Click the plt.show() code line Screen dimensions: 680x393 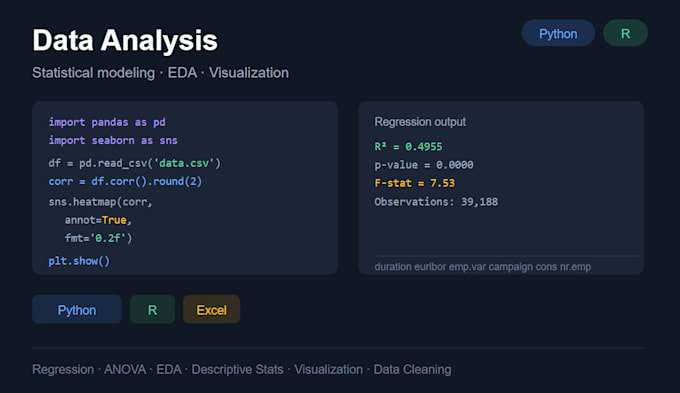(x=79, y=261)
